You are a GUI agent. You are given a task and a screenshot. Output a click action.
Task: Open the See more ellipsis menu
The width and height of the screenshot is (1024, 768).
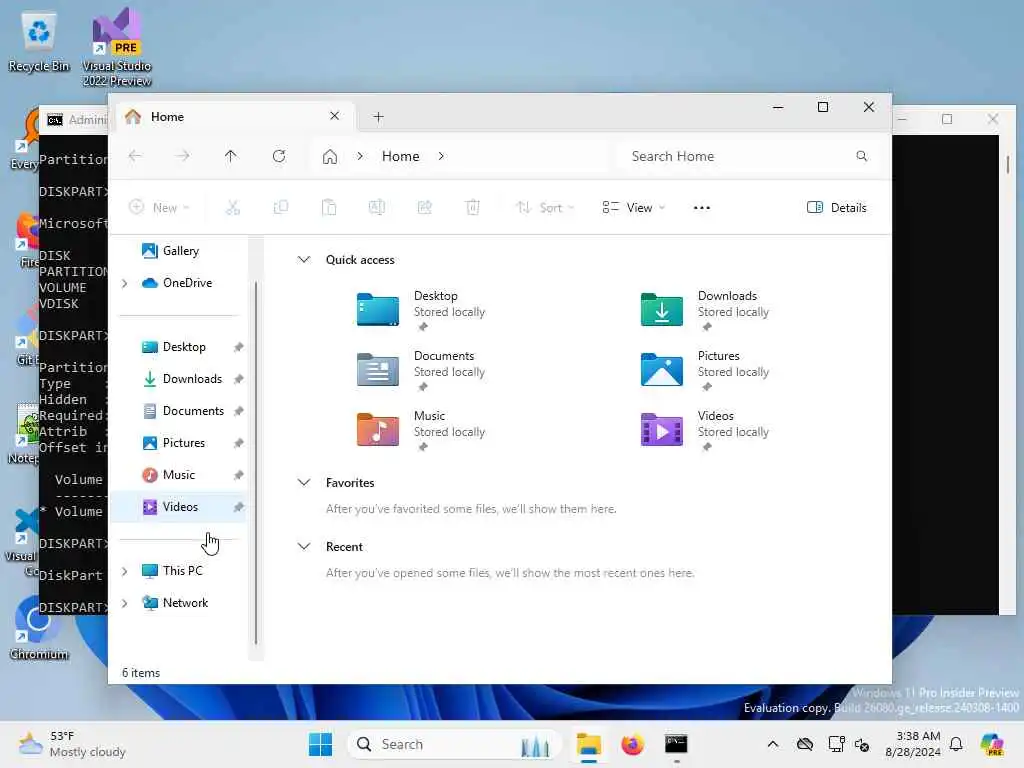[x=701, y=208]
